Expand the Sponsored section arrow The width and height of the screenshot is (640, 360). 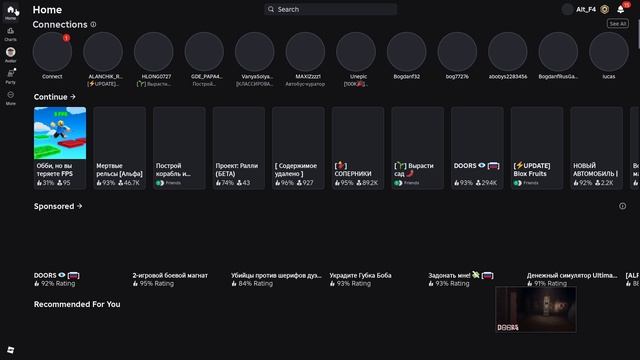(80, 206)
